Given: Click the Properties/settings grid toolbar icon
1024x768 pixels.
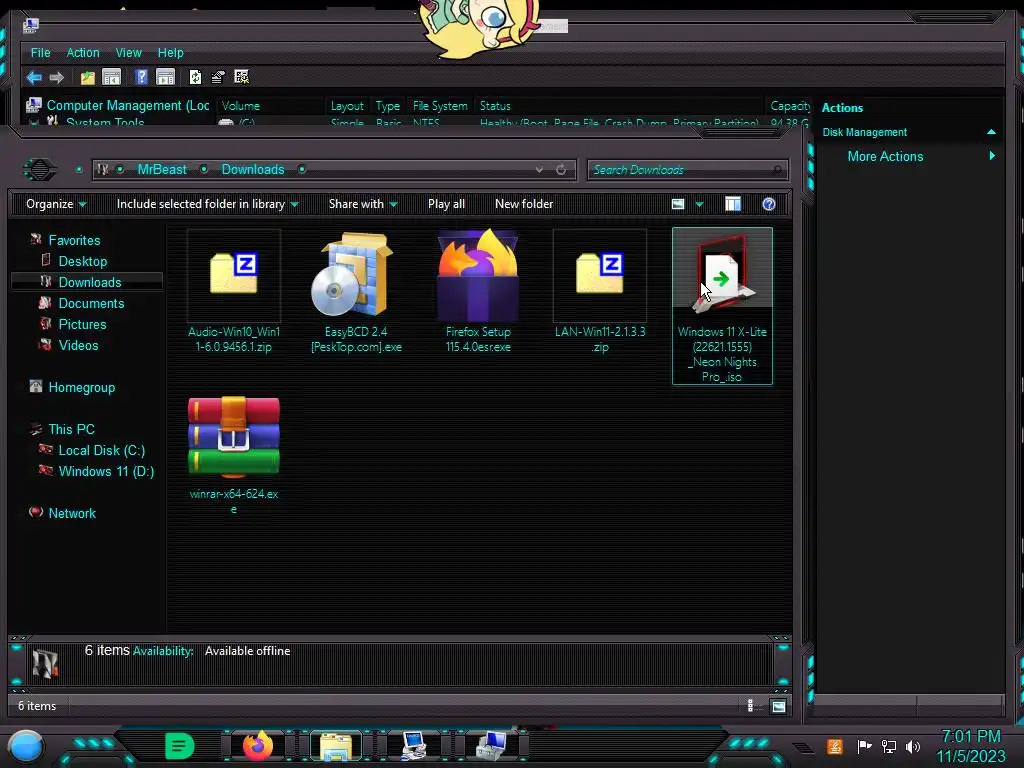Looking at the screenshot, I should point(242,77).
